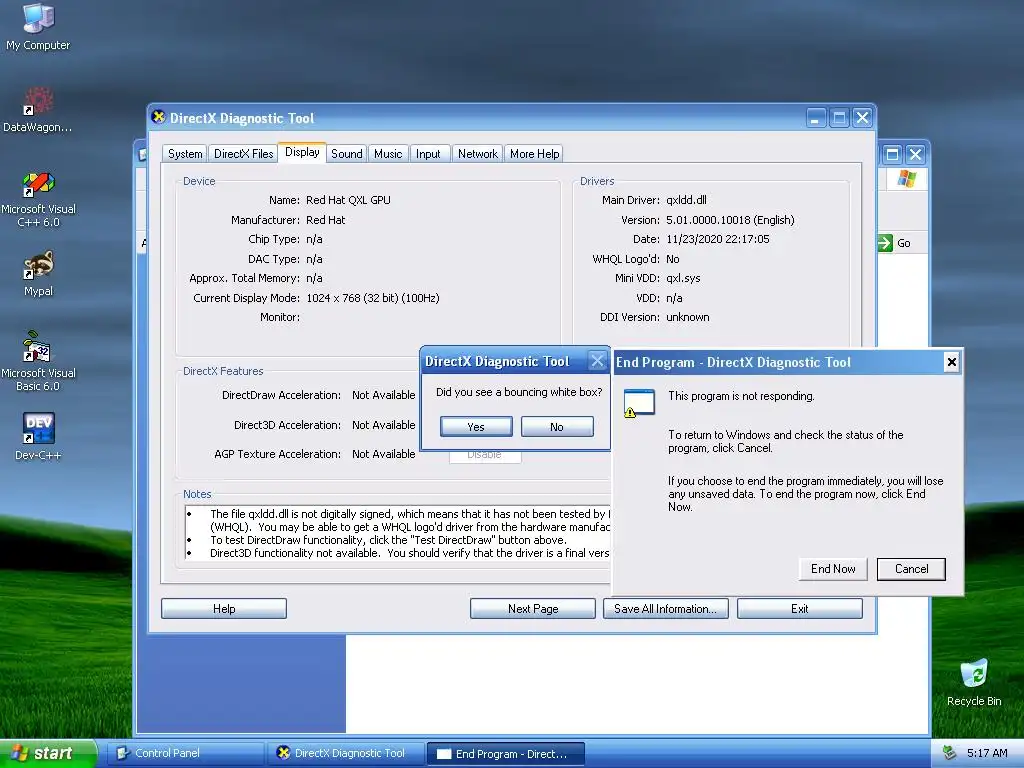Close the Control Panel window behind

(x=916, y=154)
